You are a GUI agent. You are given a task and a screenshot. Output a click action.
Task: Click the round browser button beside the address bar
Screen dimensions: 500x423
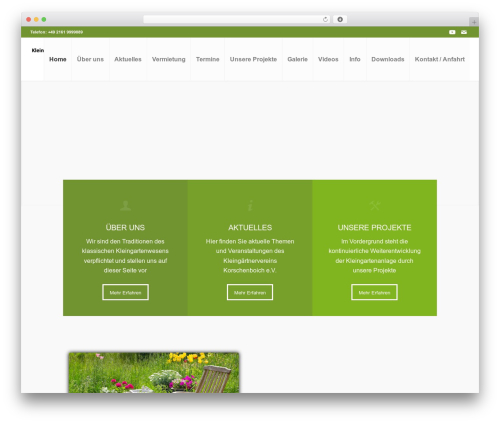coord(340,19)
